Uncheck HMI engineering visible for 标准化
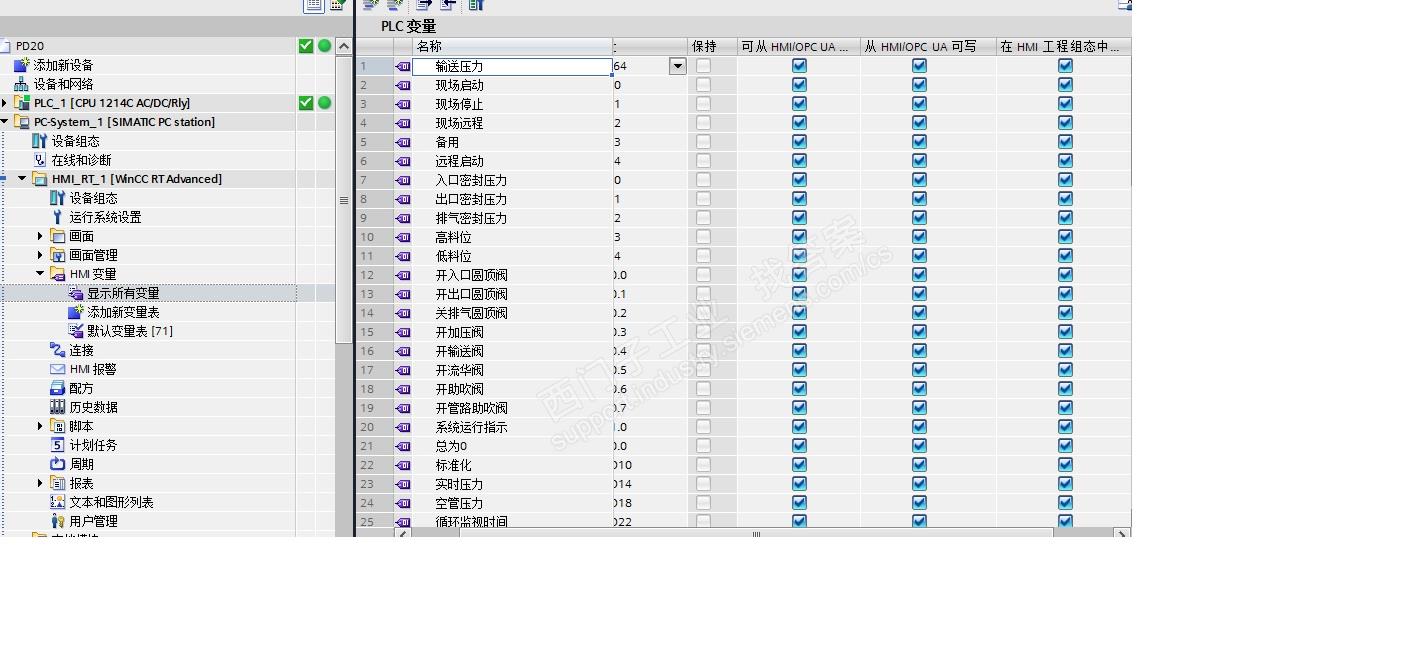The height and width of the screenshot is (663, 1422). 1065,465
